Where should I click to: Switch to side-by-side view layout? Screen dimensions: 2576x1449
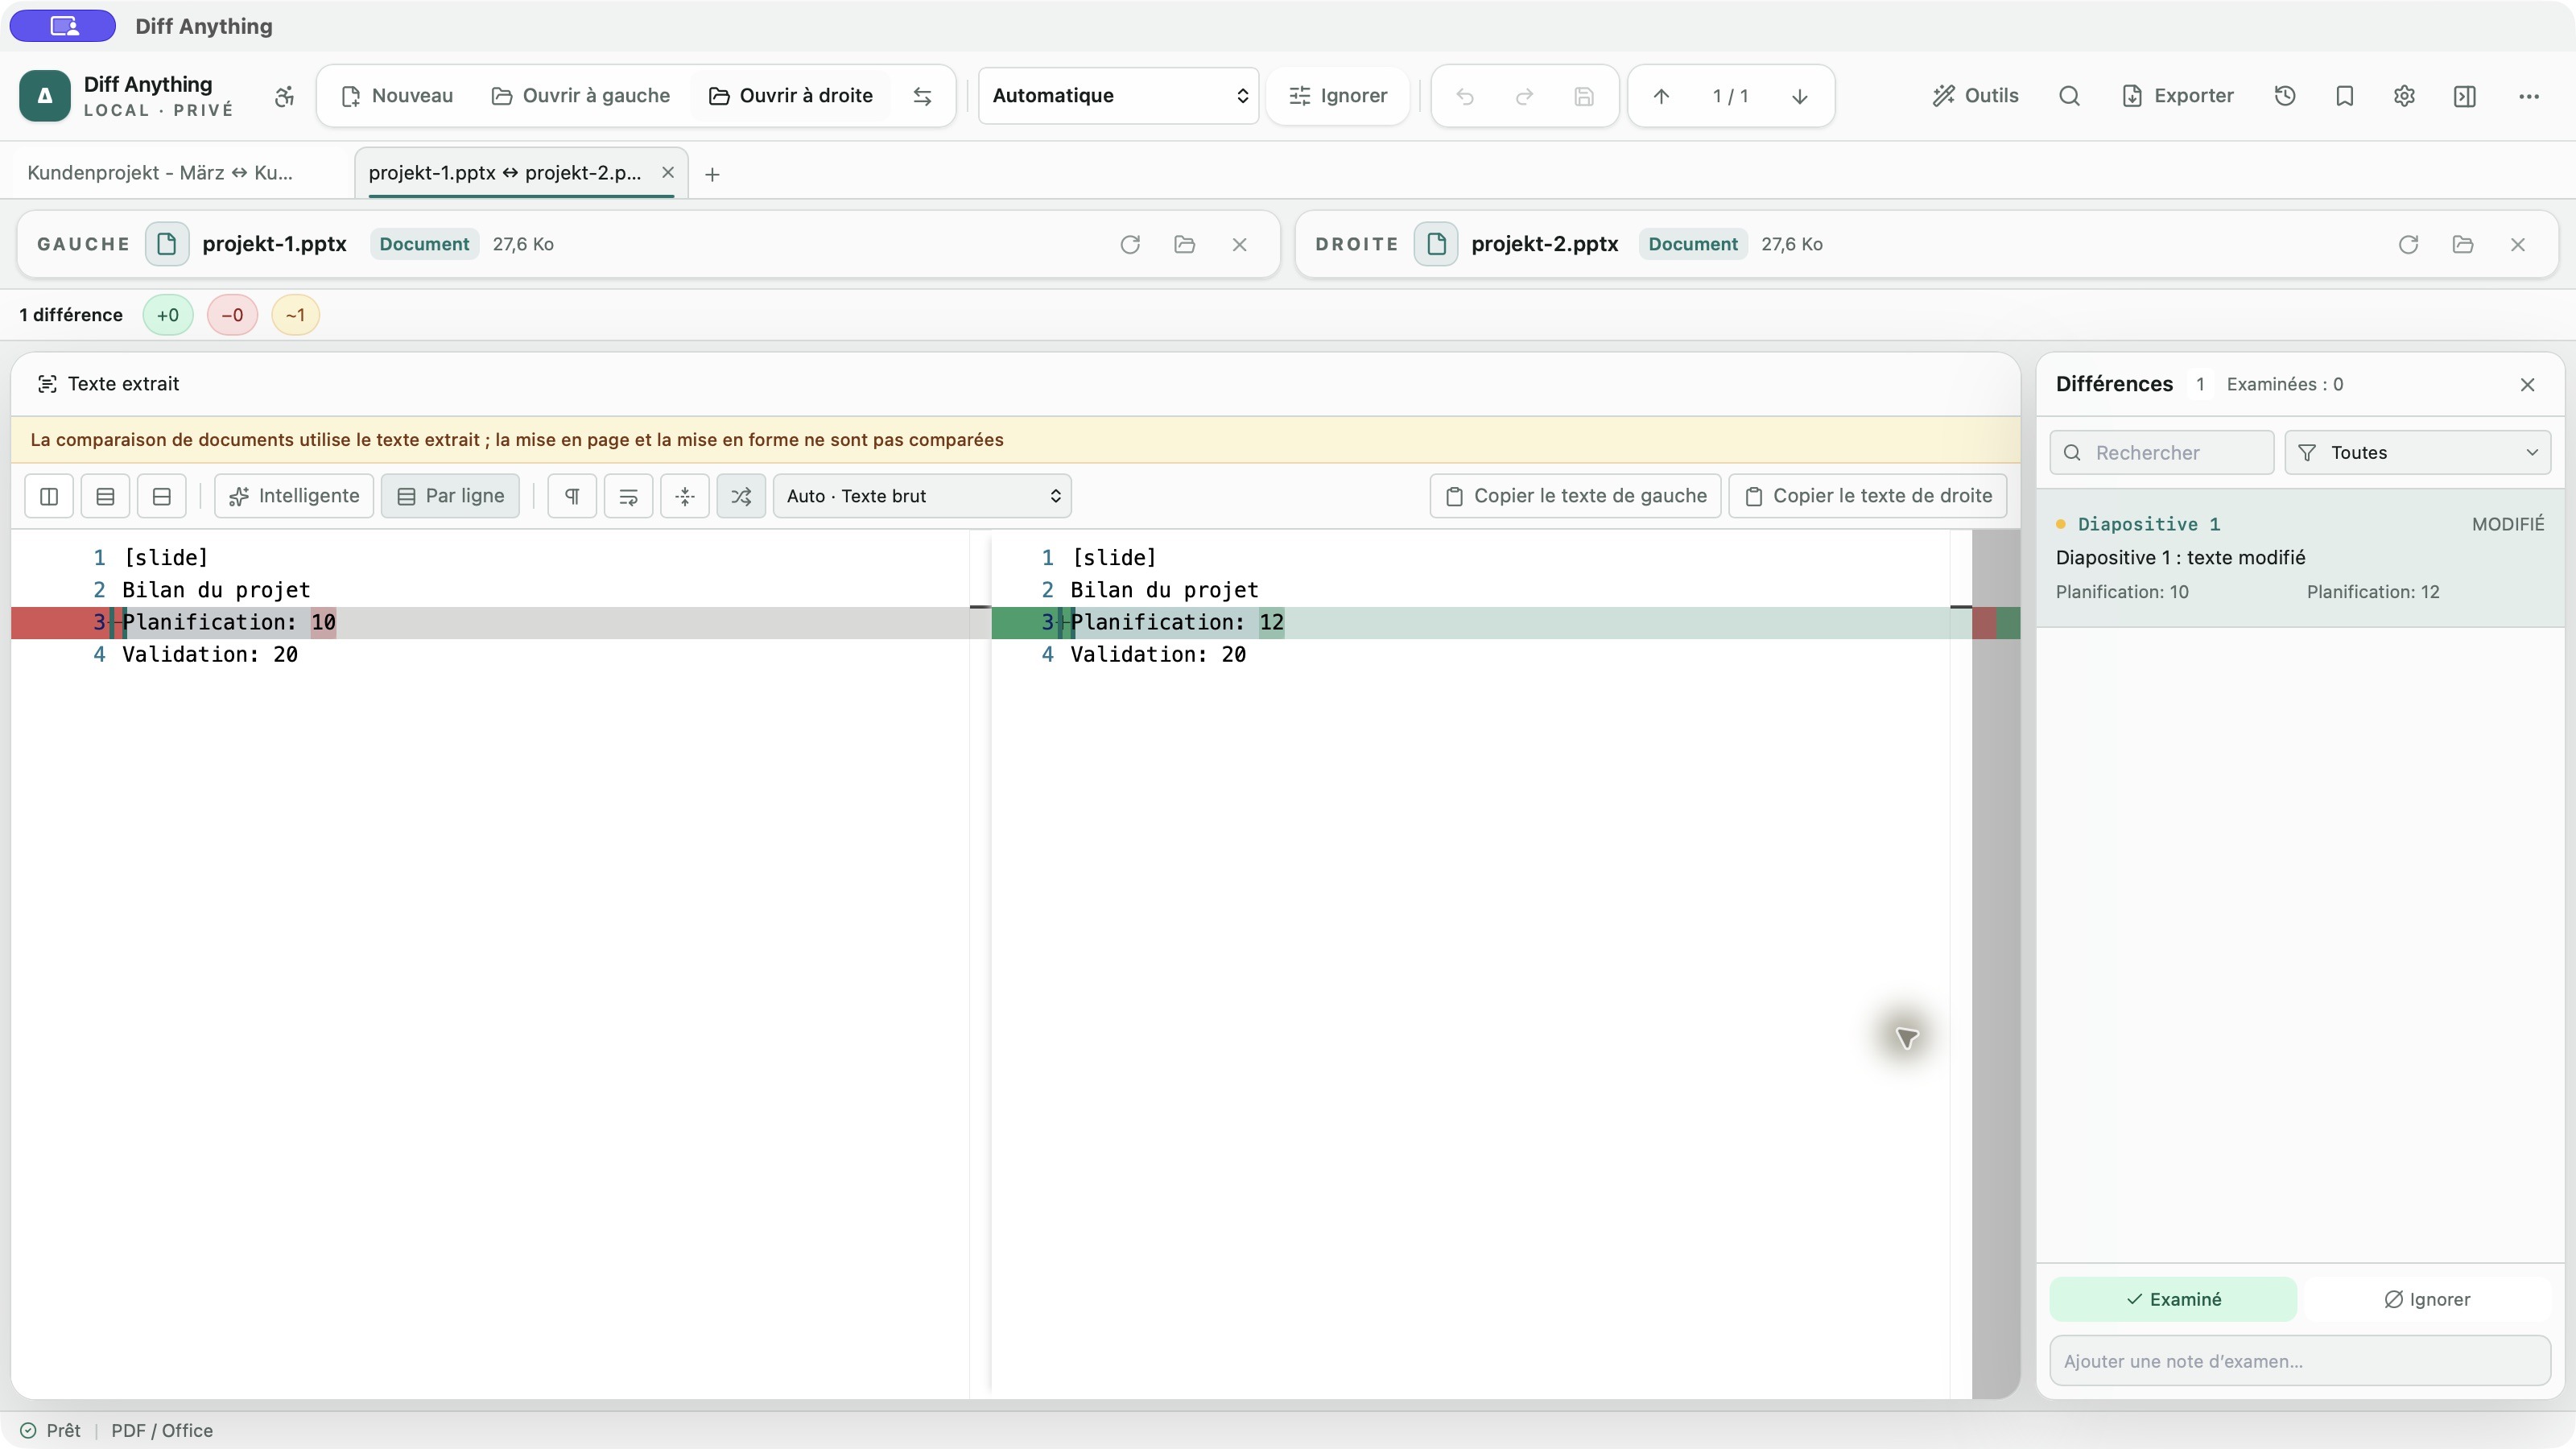click(x=49, y=496)
